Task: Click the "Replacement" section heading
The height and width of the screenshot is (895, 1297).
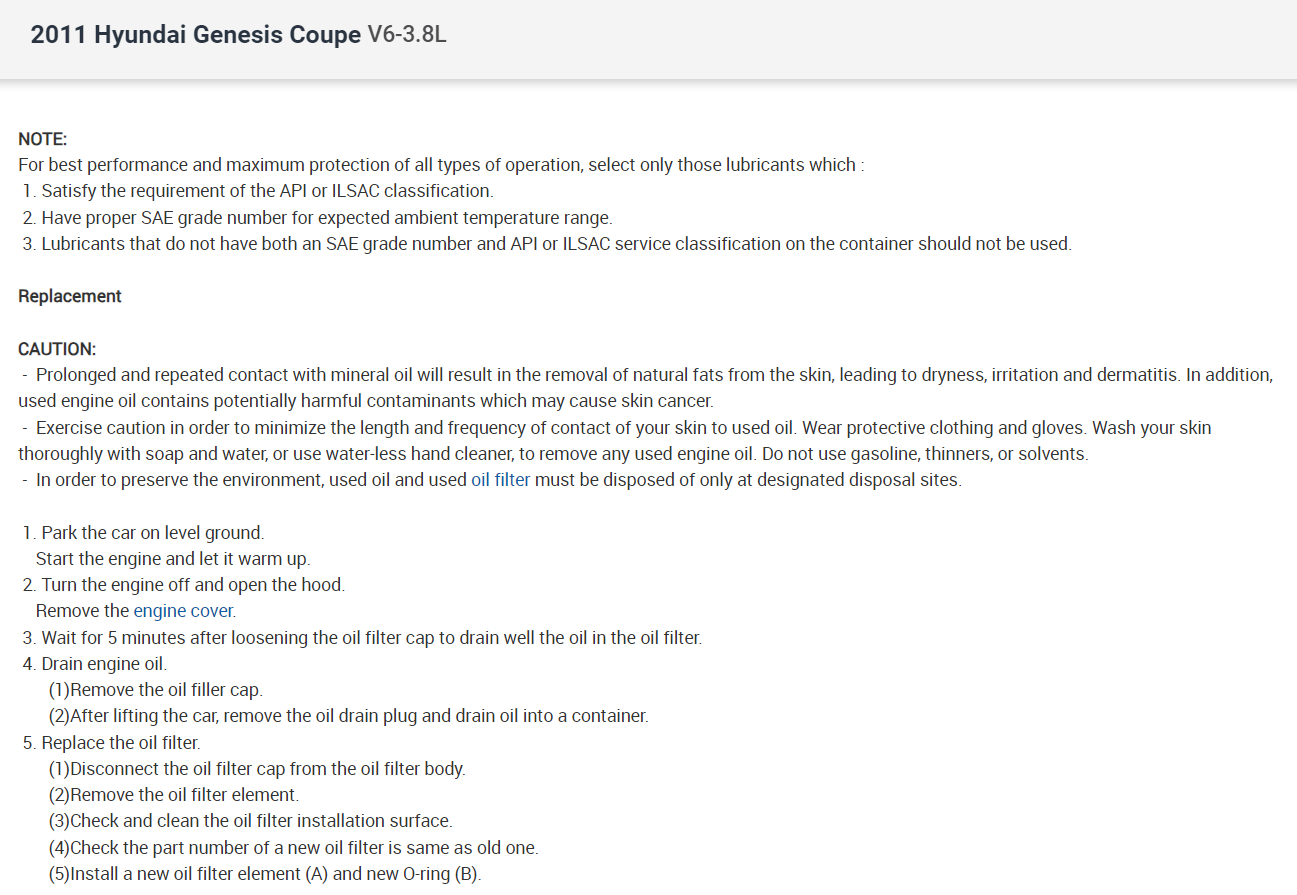Action: [70, 296]
